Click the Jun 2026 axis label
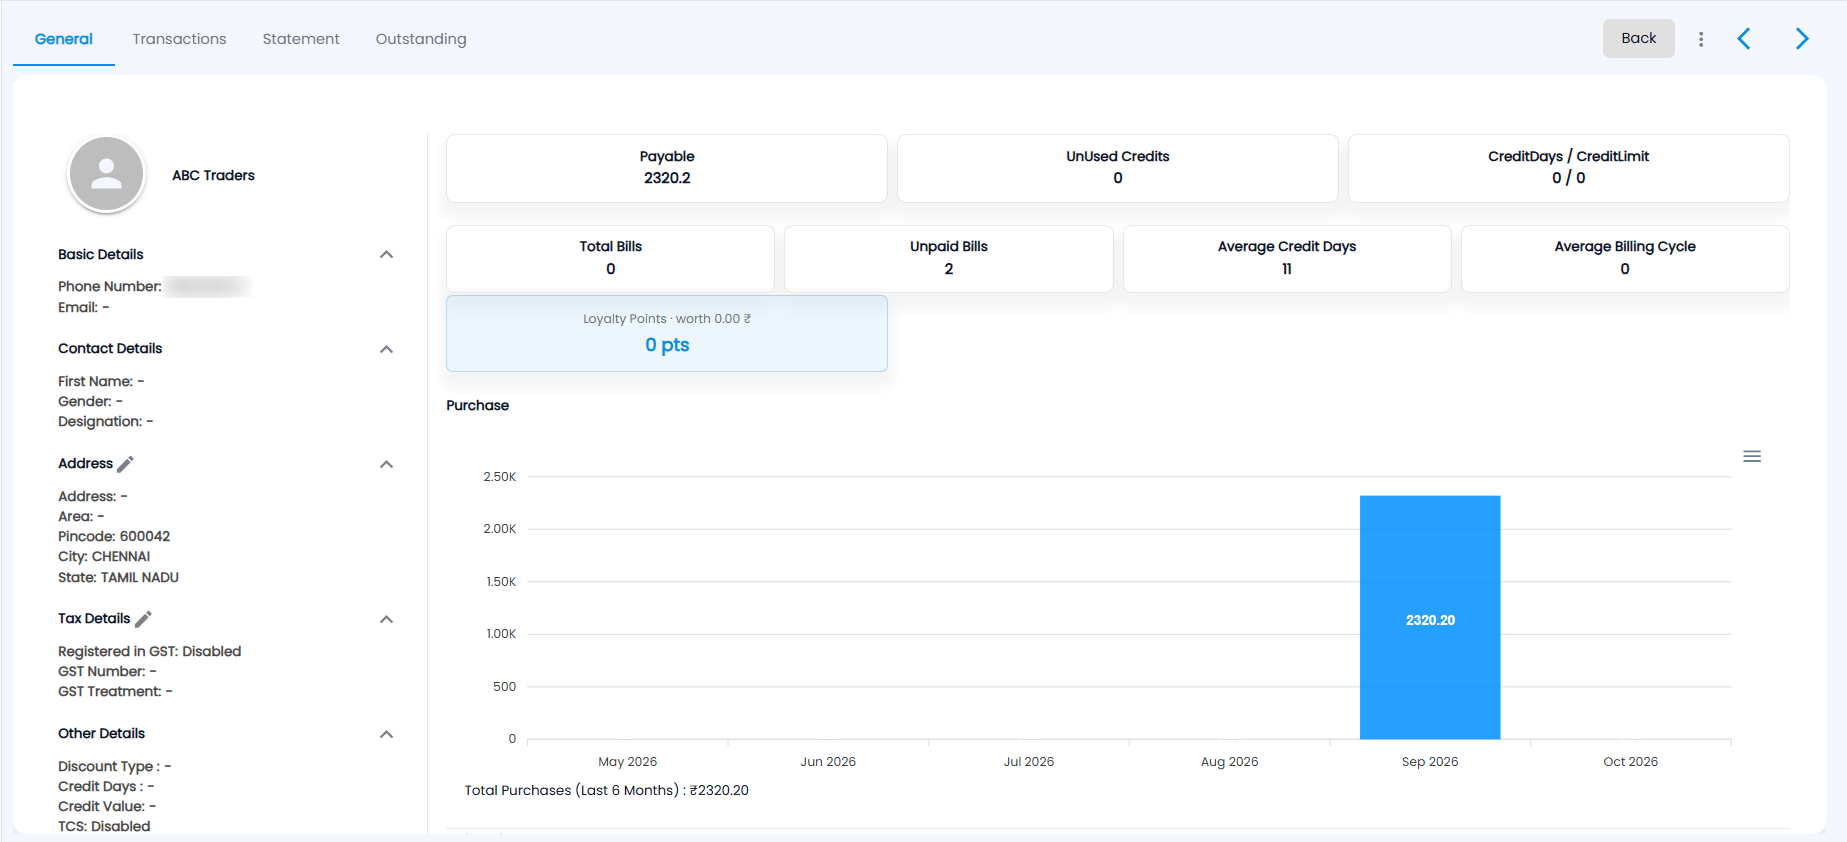Screen dimensions: 1847x842 point(828,762)
